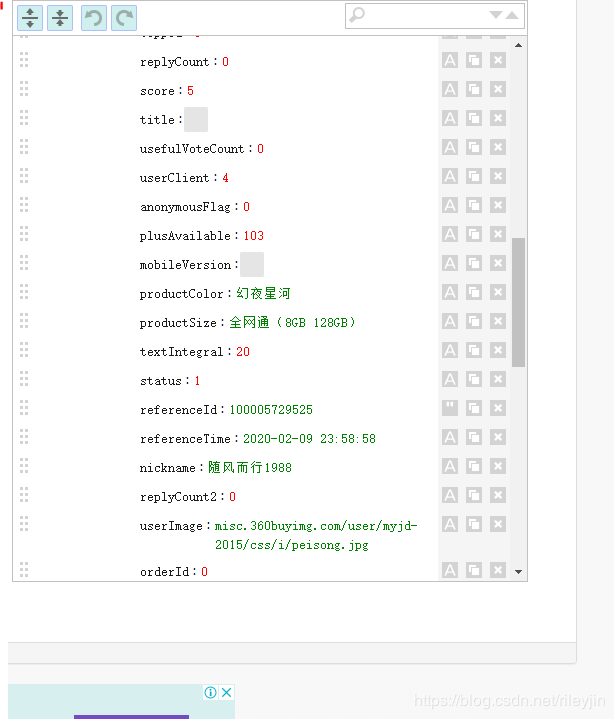Select the referenceTime value 2020-02-09 23:58:58
The image size is (614, 719).
[309, 439]
